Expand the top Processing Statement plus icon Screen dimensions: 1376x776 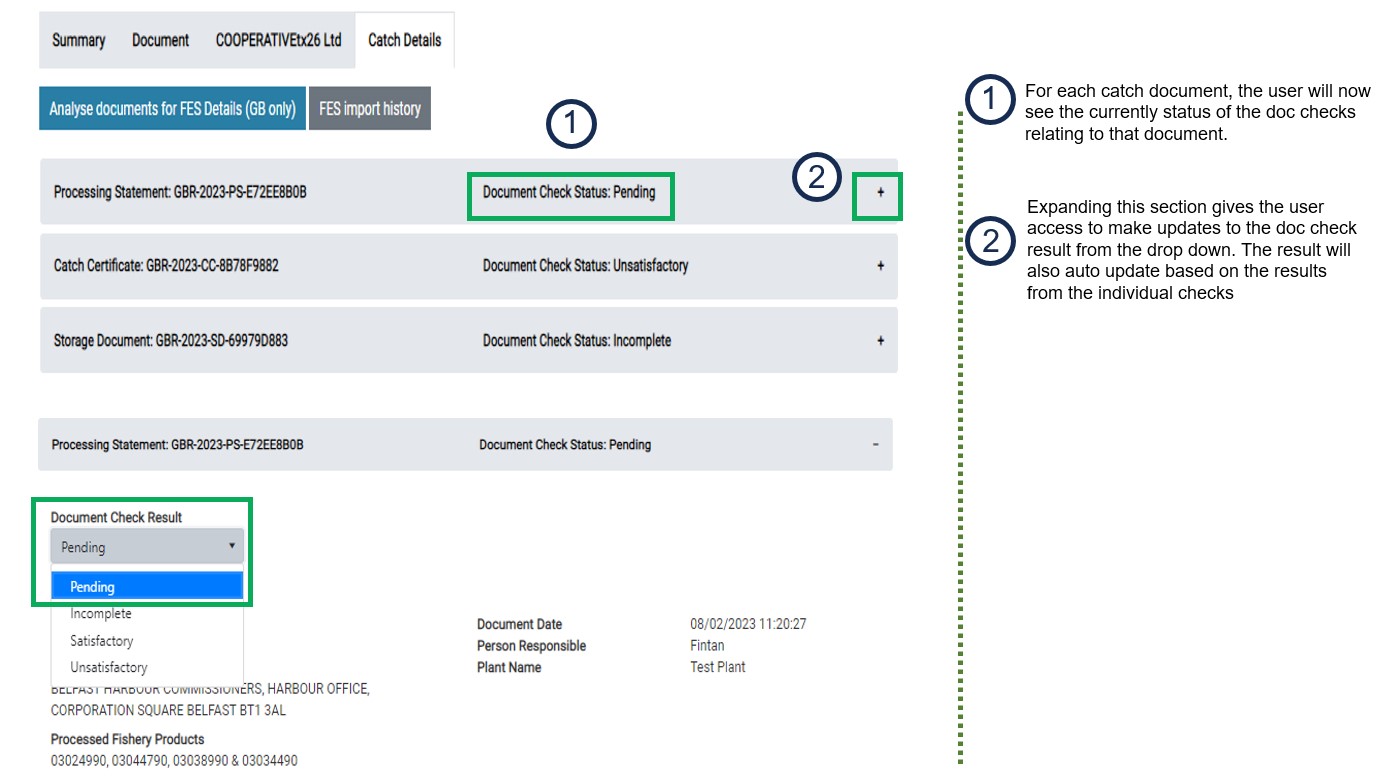click(x=880, y=192)
